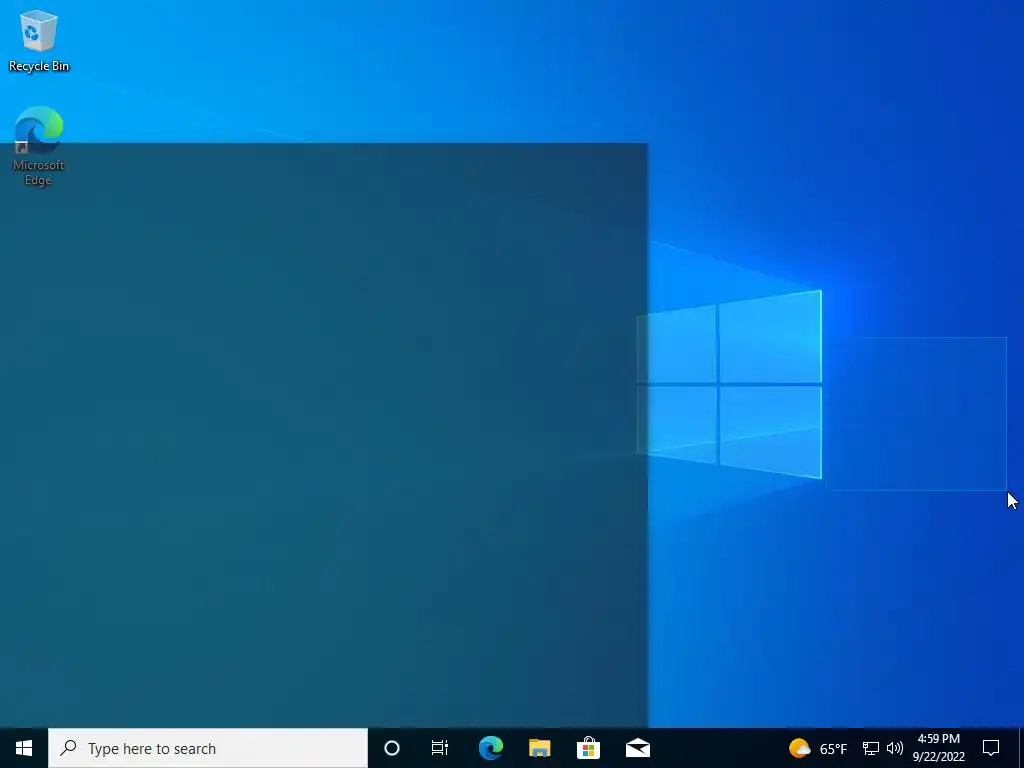
Task: Open the Windows Start menu
Action: coord(24,748)
